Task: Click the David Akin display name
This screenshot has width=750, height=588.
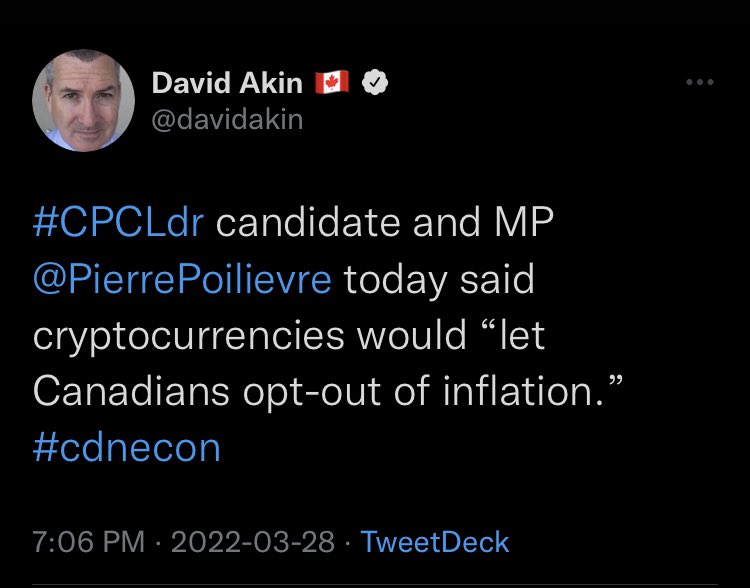Action: pos(228,85)
